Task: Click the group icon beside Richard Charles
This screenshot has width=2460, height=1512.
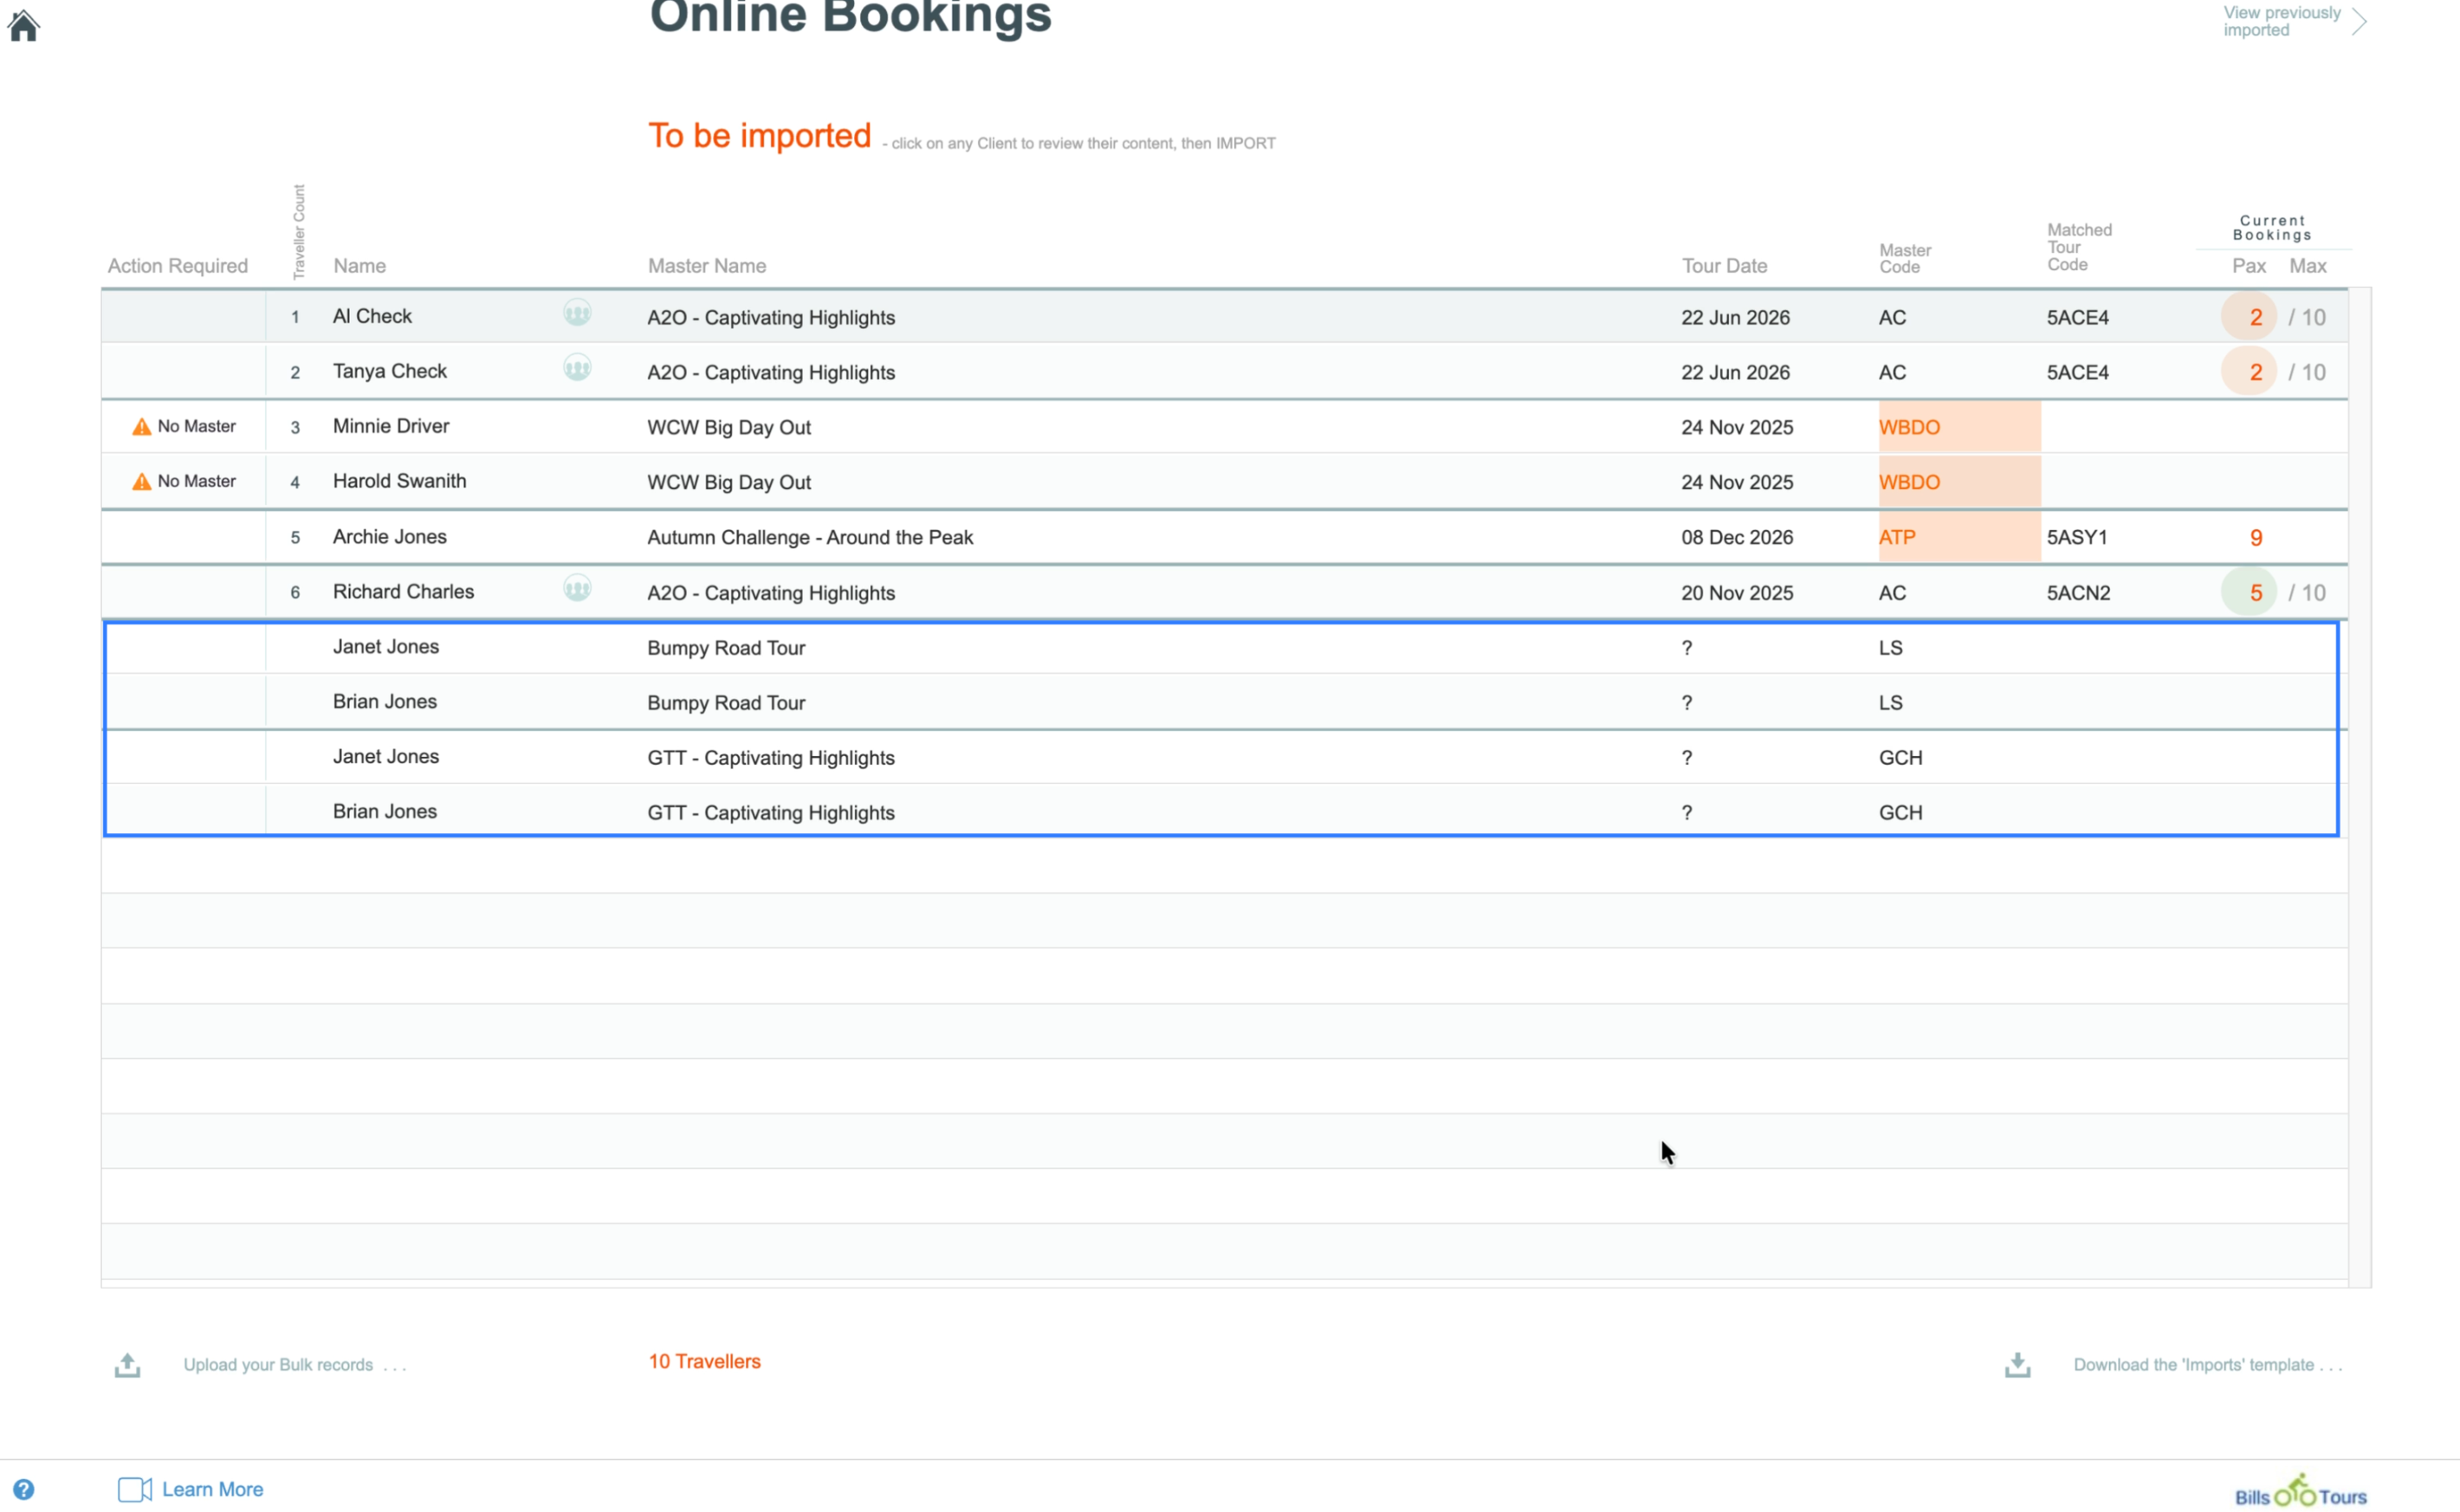Action: pos(577,589)
